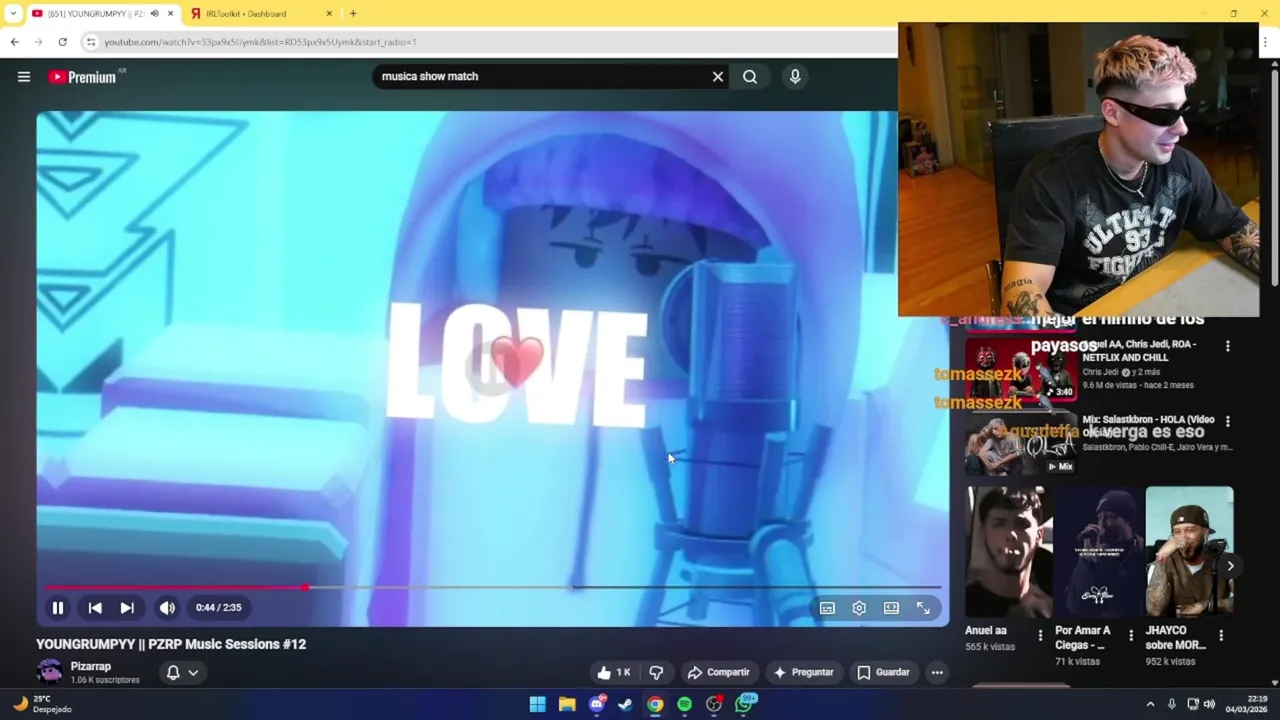
Task: Open the JHAYCO sobre MOR short
Action: 1189,551
